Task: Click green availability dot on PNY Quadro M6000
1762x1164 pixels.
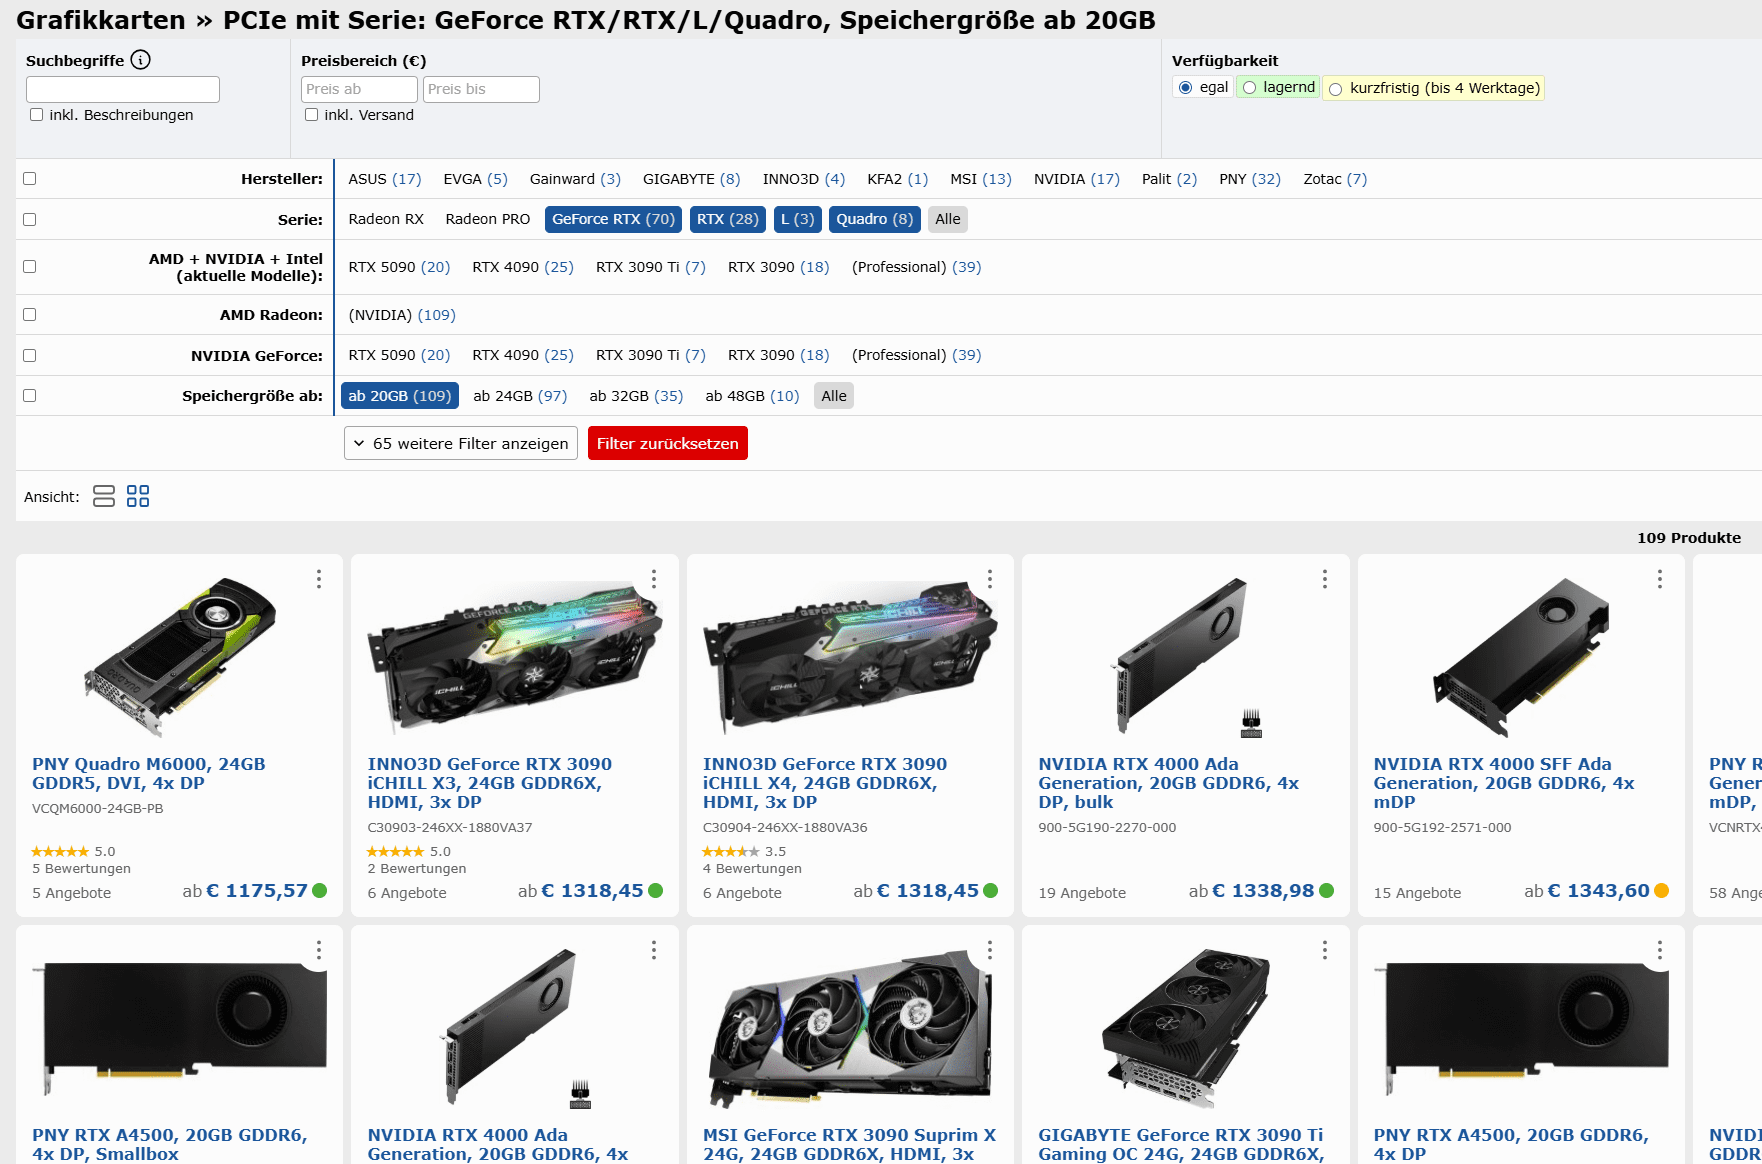Action: 320,891
